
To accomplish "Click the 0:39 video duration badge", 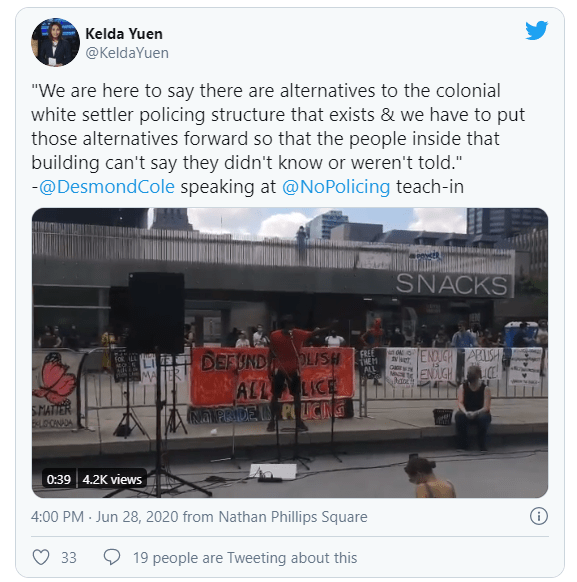I will [59, 480].
